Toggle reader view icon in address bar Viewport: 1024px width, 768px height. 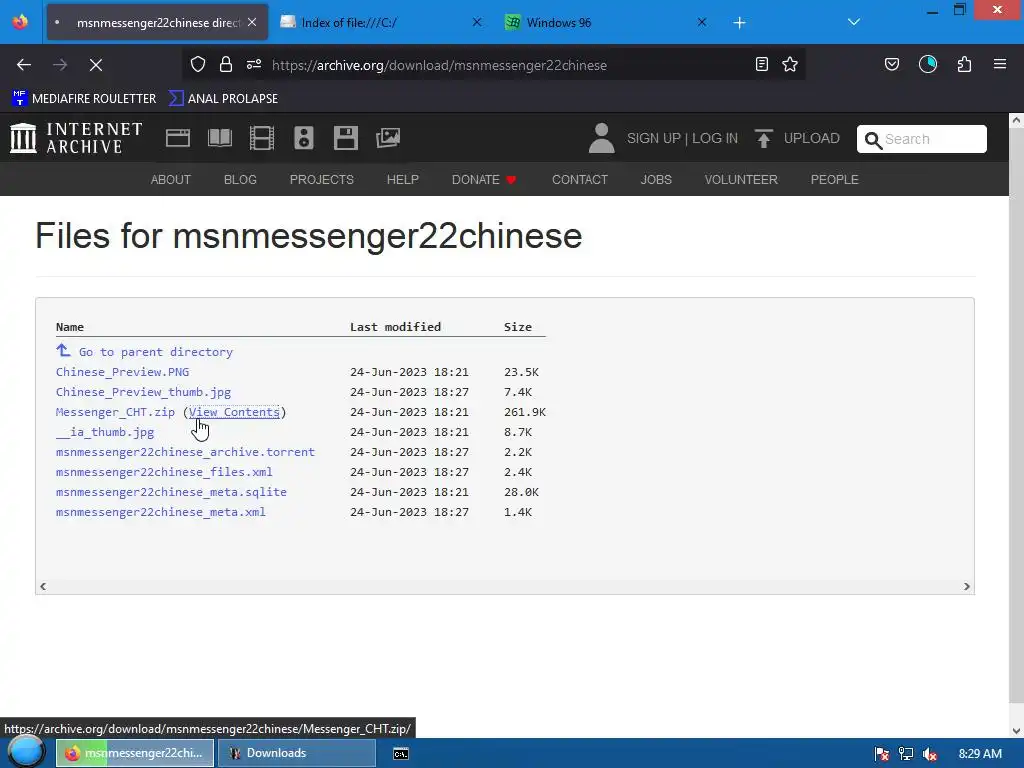[761, 64]
